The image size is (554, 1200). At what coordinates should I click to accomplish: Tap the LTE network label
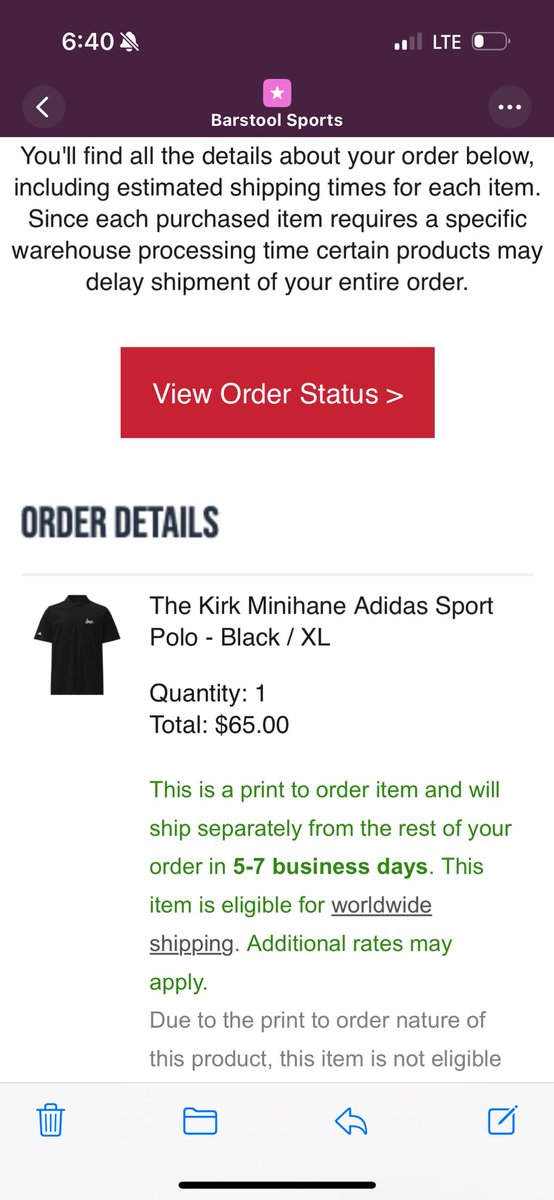(x=447, y=42)
